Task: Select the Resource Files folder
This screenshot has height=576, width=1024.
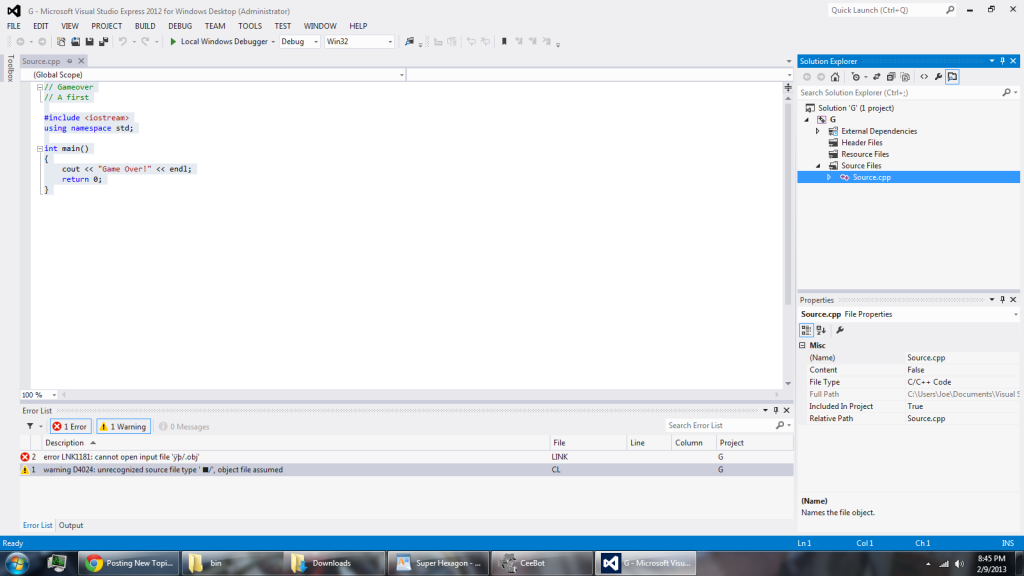Action: [x=865, y=155]
